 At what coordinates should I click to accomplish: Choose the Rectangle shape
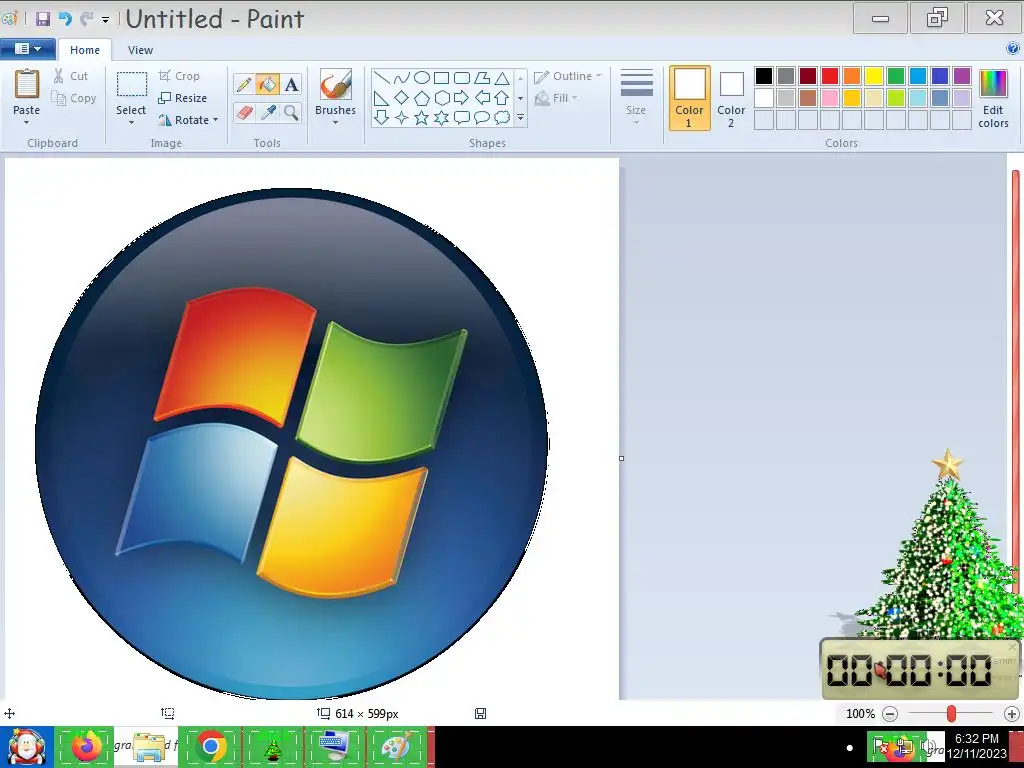(441, 78)
